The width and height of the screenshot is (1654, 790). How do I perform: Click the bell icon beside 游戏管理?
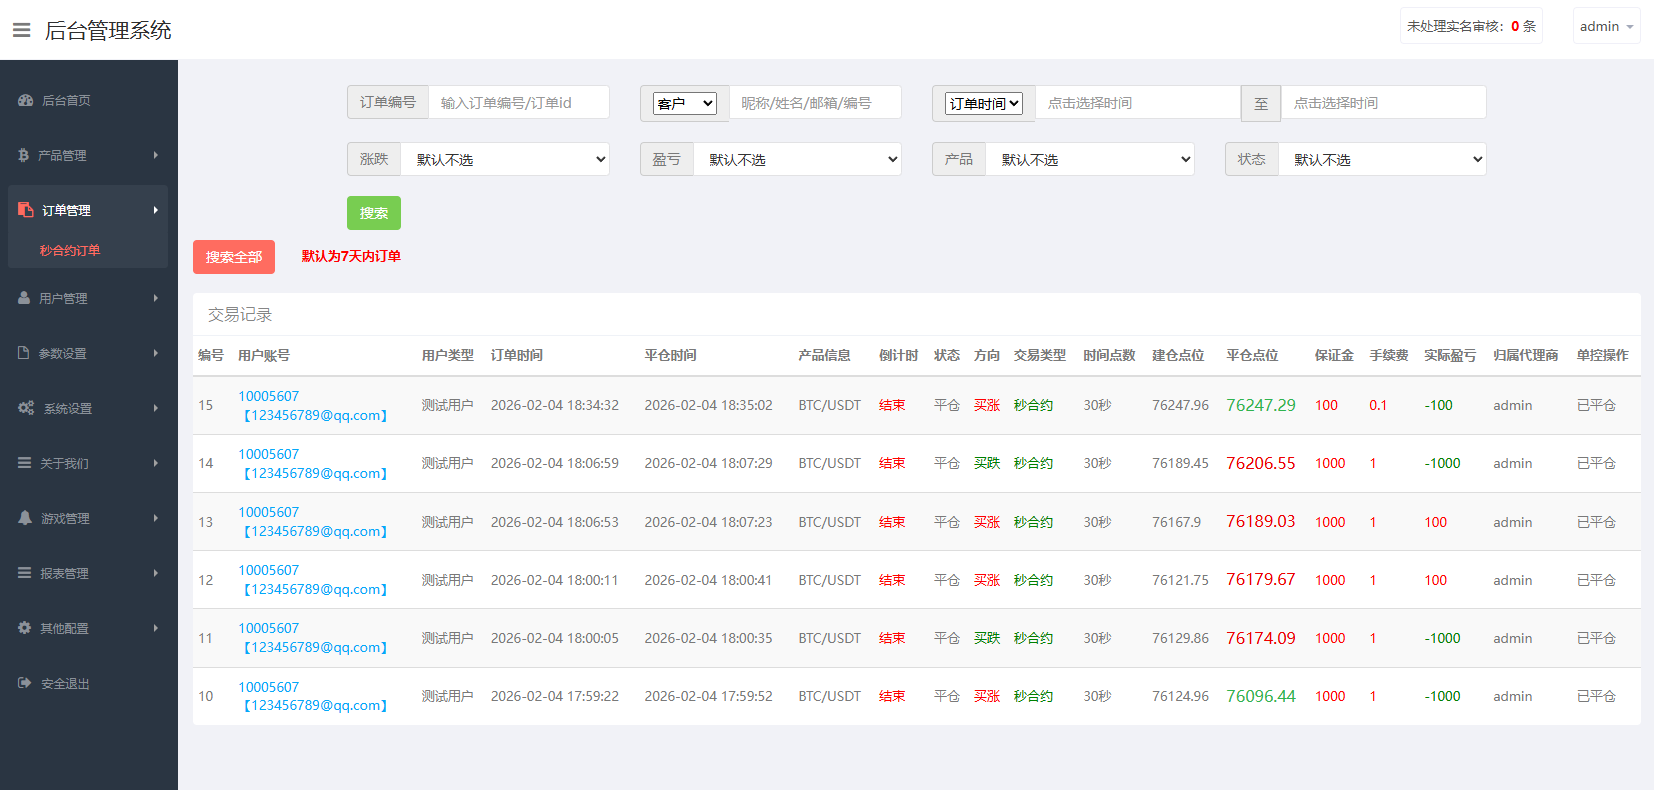click(x=25, y=518)
